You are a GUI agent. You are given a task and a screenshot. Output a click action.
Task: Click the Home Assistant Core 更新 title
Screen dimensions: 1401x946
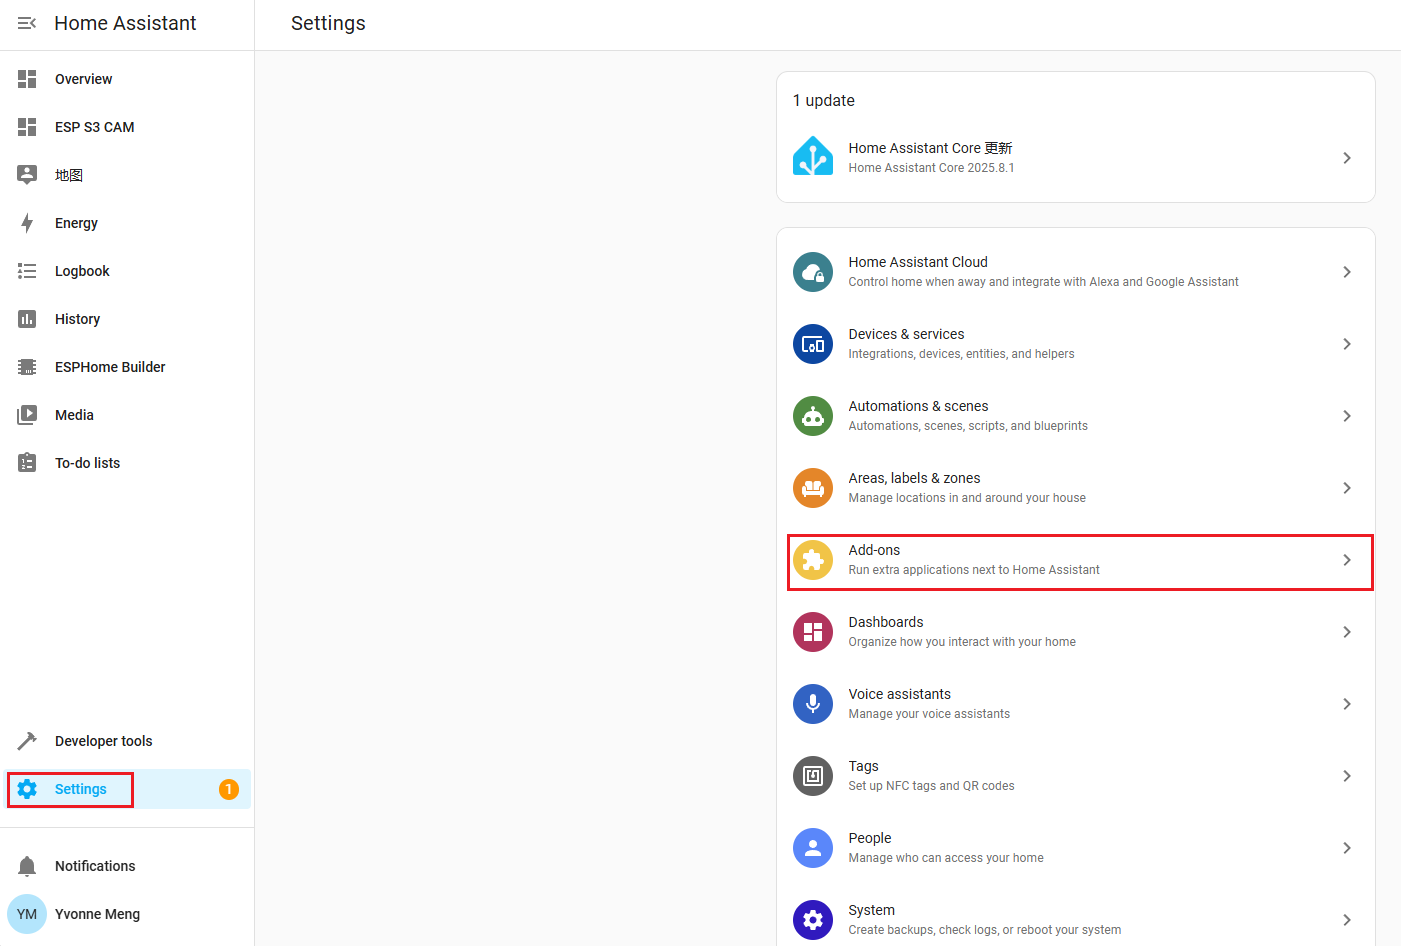click(930, 148)
